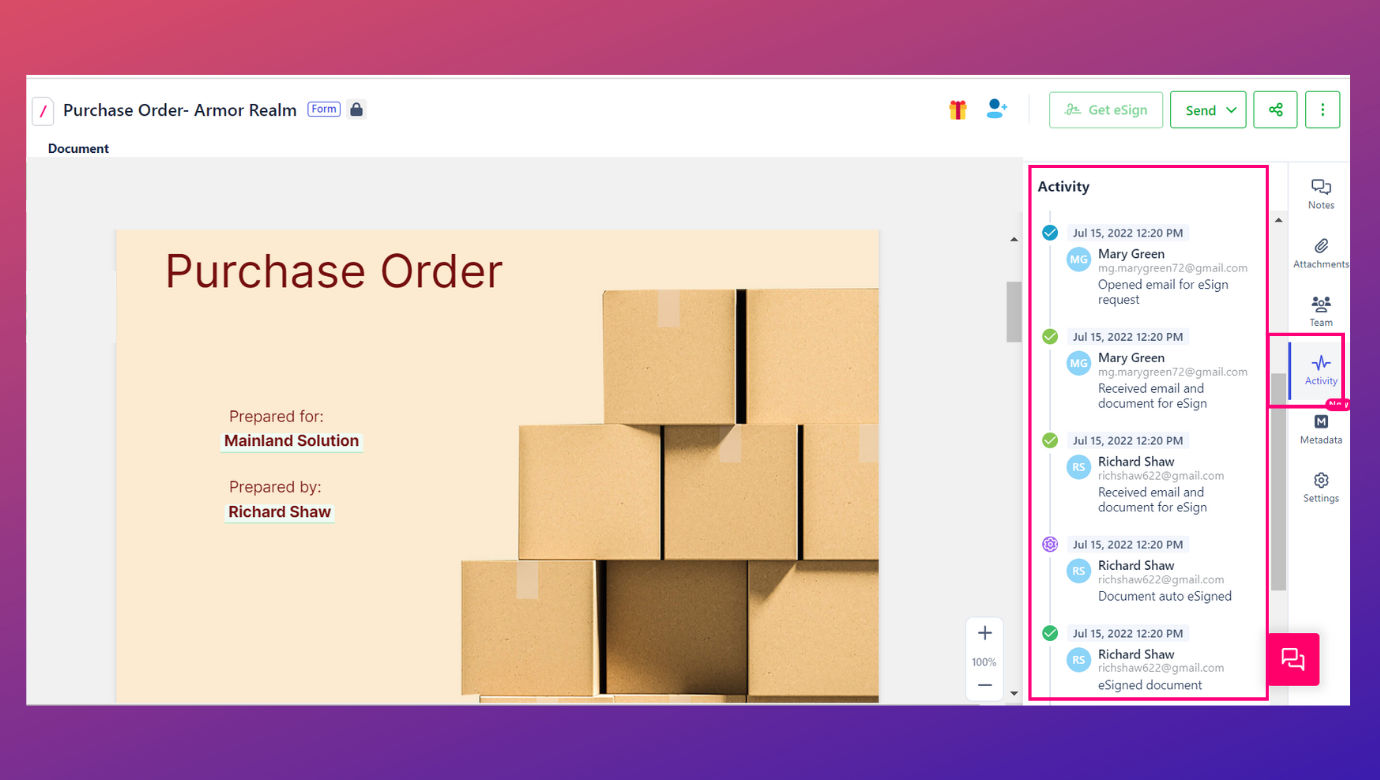Open the Send dropdown menu

click(1208, 110)
